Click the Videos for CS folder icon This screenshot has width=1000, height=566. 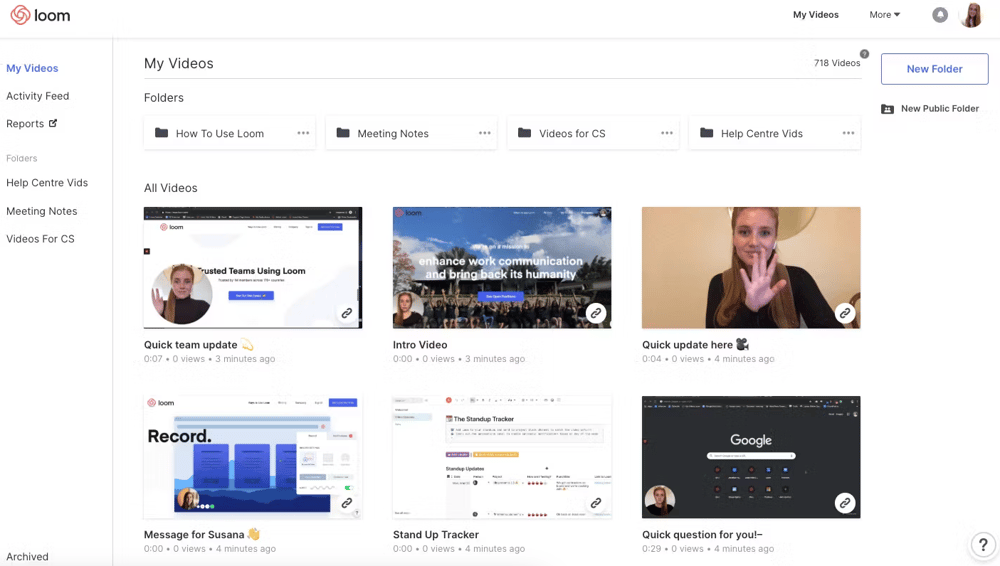(524, 133)
